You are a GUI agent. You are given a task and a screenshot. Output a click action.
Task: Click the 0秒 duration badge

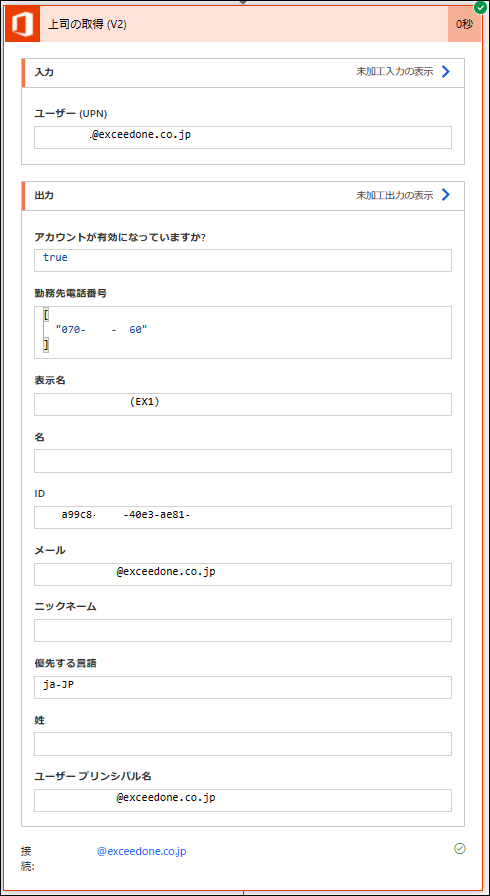click(x=464, y=25)
